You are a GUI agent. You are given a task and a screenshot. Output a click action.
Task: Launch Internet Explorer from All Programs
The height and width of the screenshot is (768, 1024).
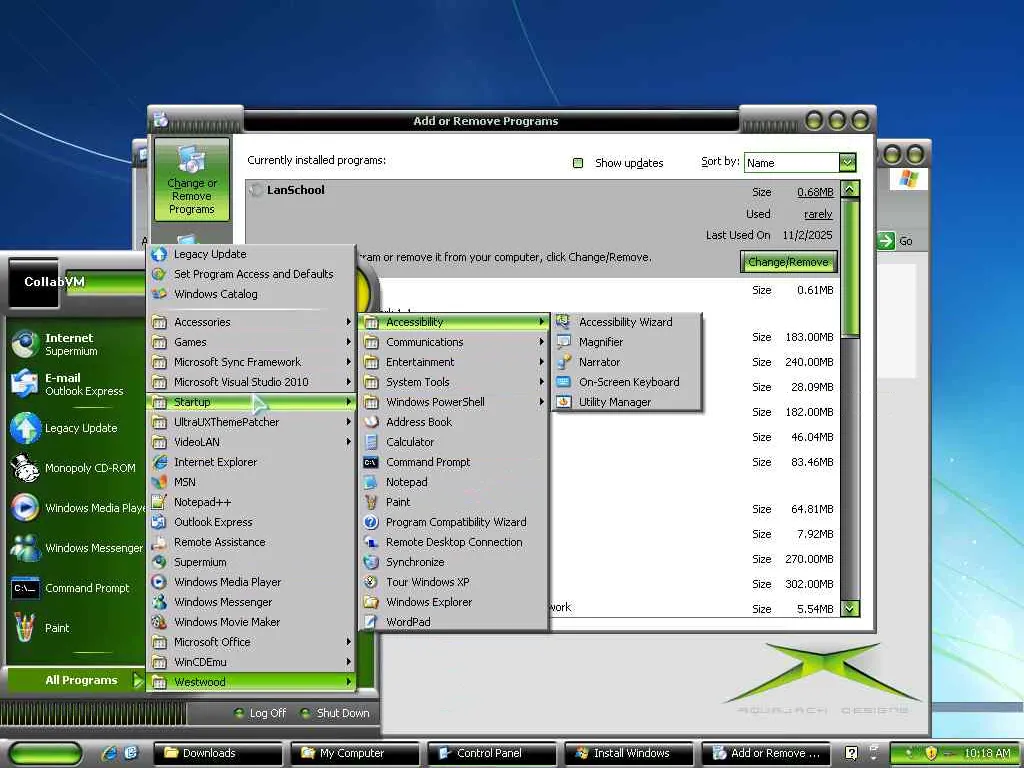pos(251,462)
